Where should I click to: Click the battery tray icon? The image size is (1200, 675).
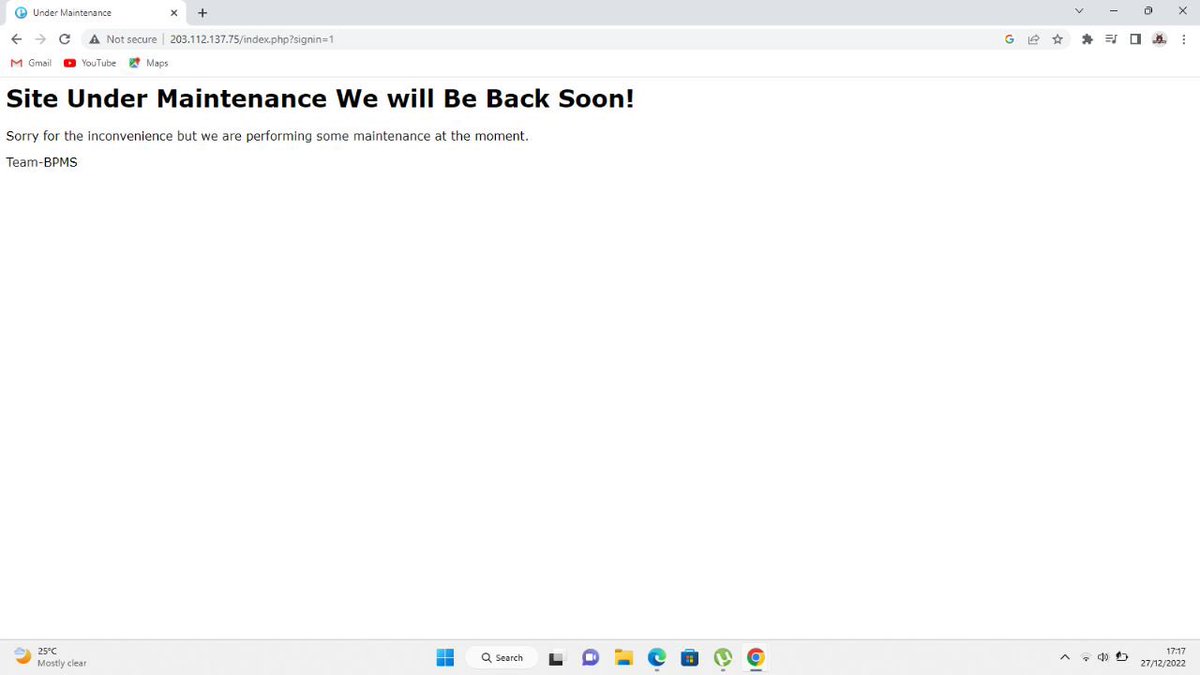[1122, 657]
